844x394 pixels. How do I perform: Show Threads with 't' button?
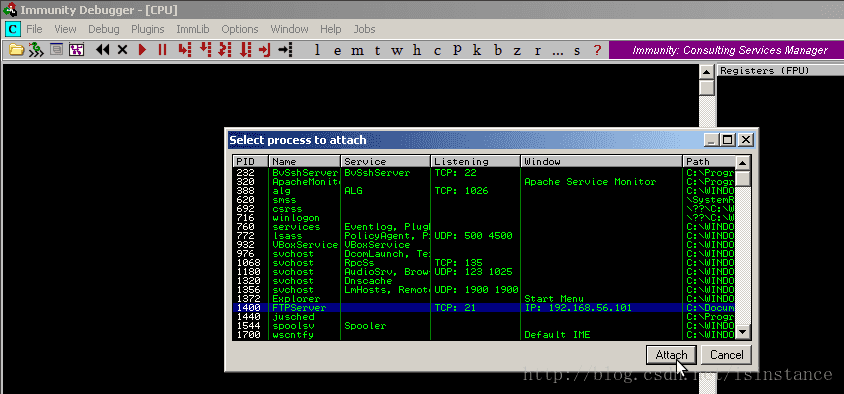(377, 51)
